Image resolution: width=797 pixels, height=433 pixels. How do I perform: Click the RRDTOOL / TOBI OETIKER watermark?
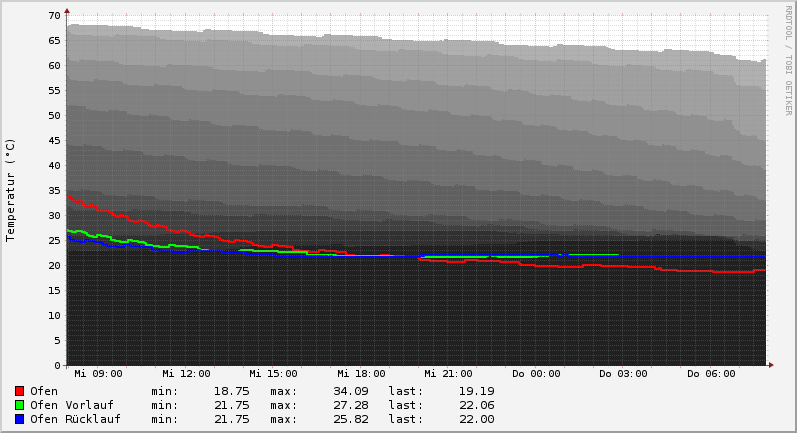(788, 60)
